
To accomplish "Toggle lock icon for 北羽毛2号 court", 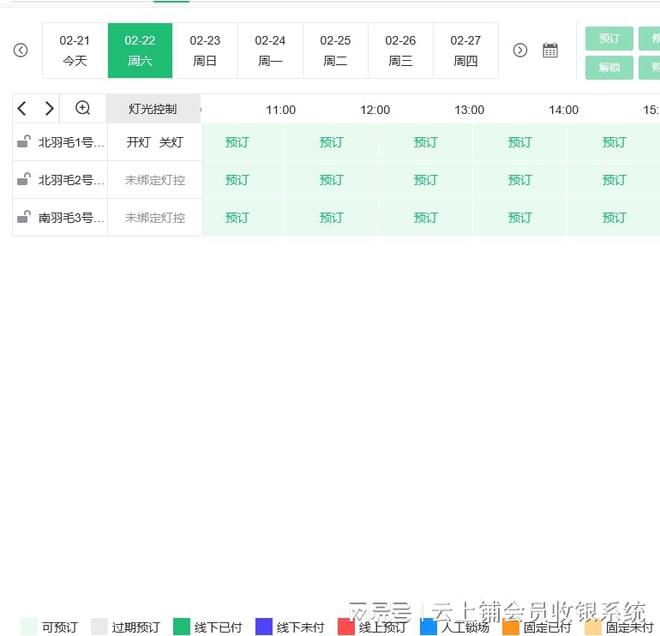I will click(x=24, y=179).
